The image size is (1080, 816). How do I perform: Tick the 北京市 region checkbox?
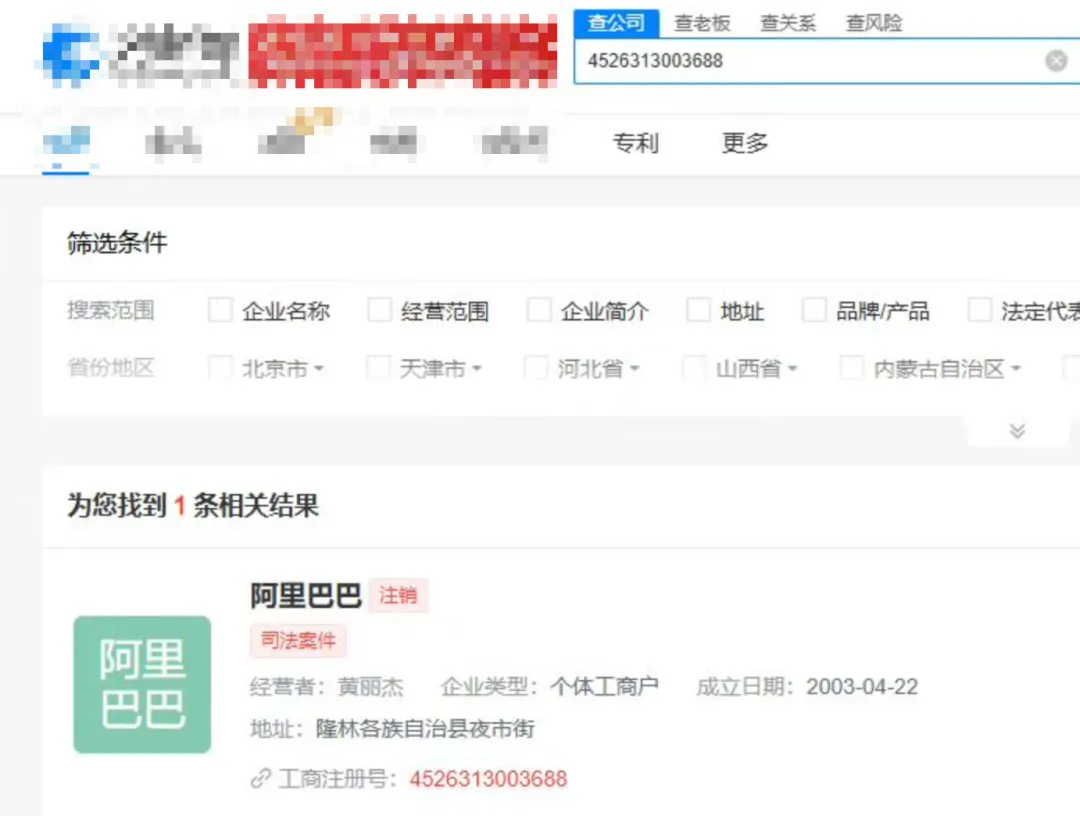pyautogui.click(x=220, y=367)
